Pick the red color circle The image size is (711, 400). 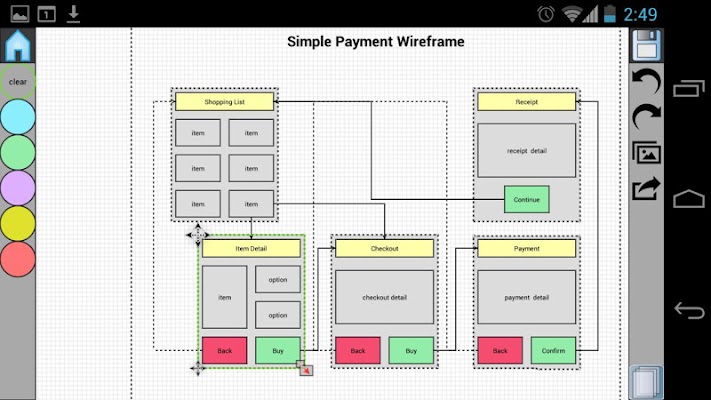click(x=18, y=259)
